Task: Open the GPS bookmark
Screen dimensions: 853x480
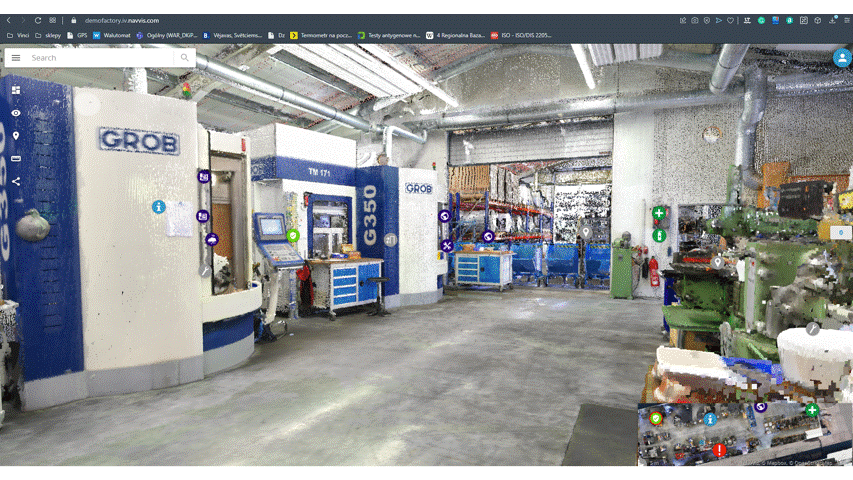Action: pos(77,35)
